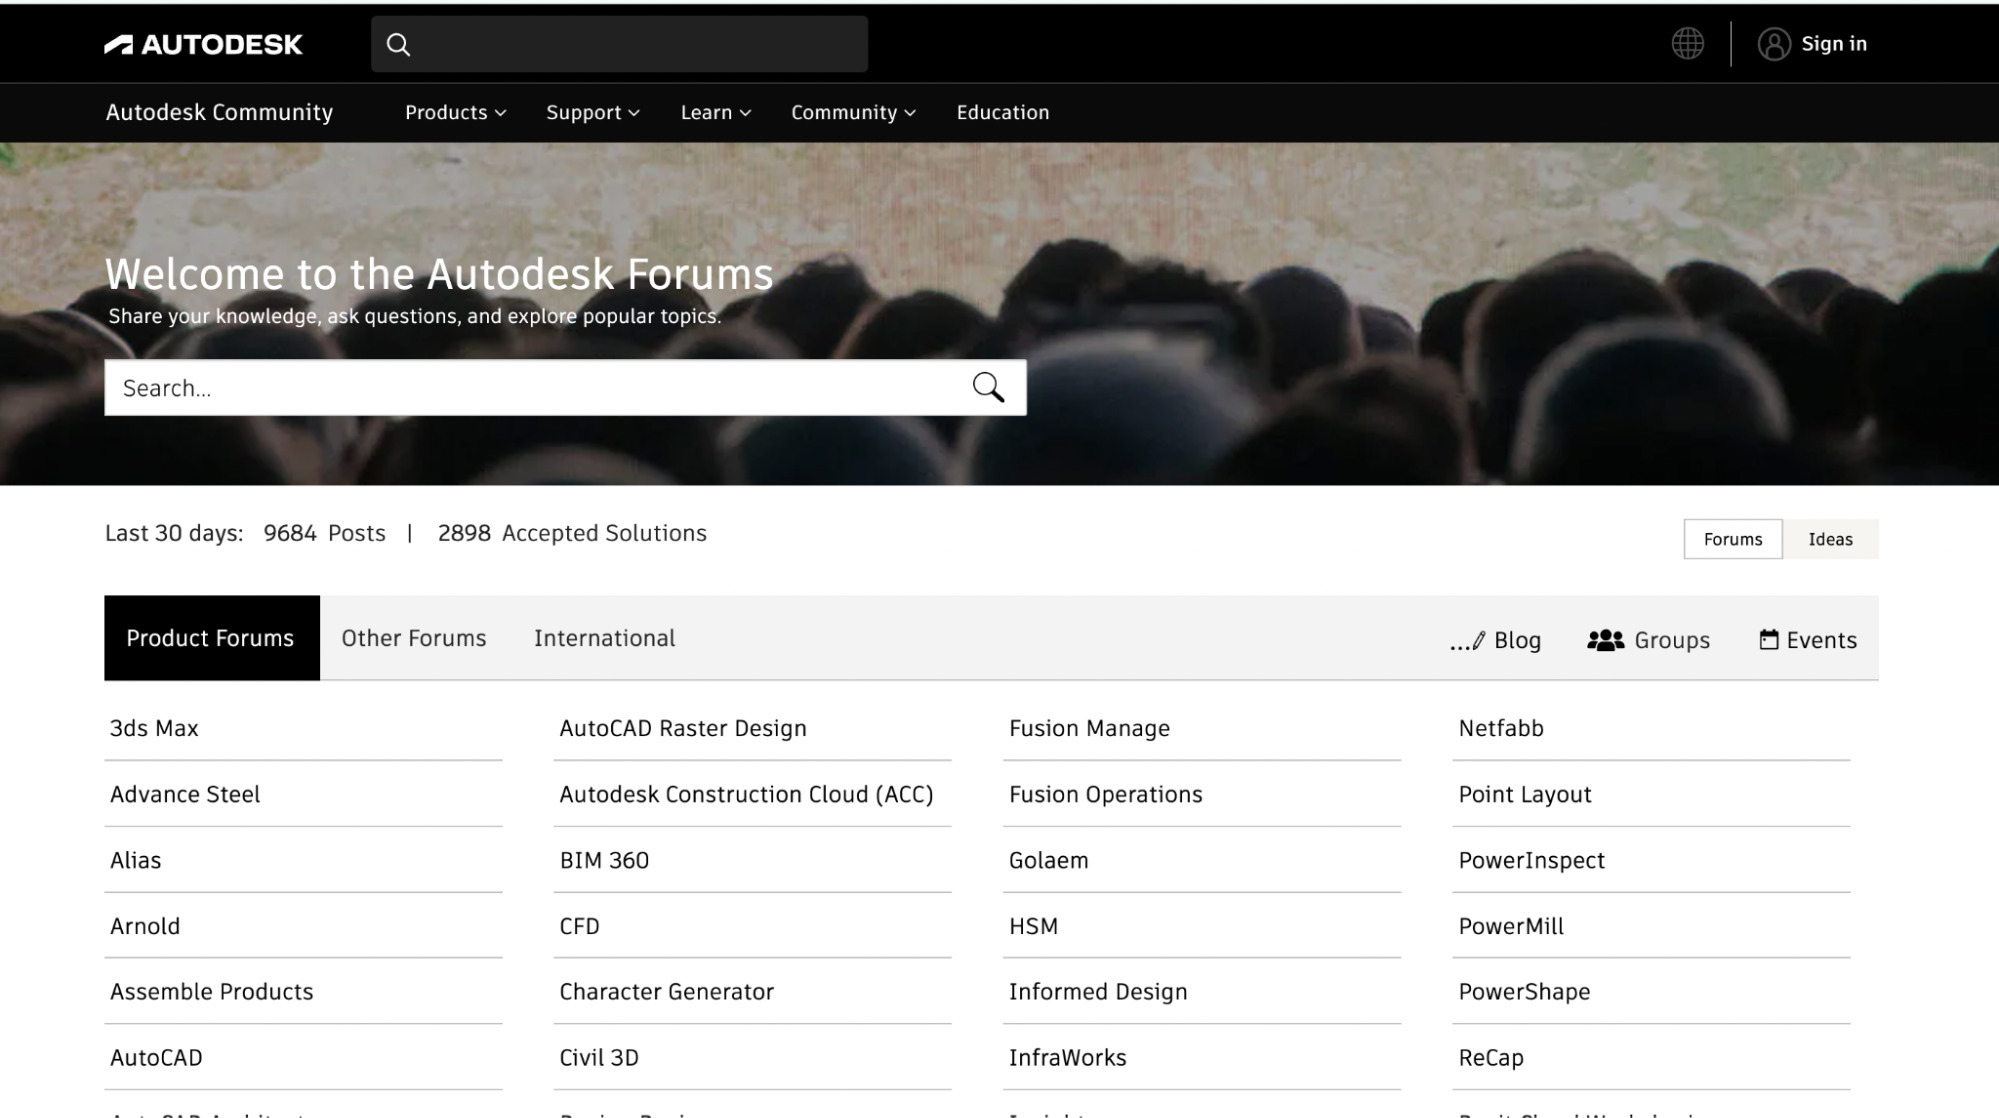The height and width of the screenshot is (1118, 1999).
Task: Expand the Community dropdown menu
Action: [853, 112]
